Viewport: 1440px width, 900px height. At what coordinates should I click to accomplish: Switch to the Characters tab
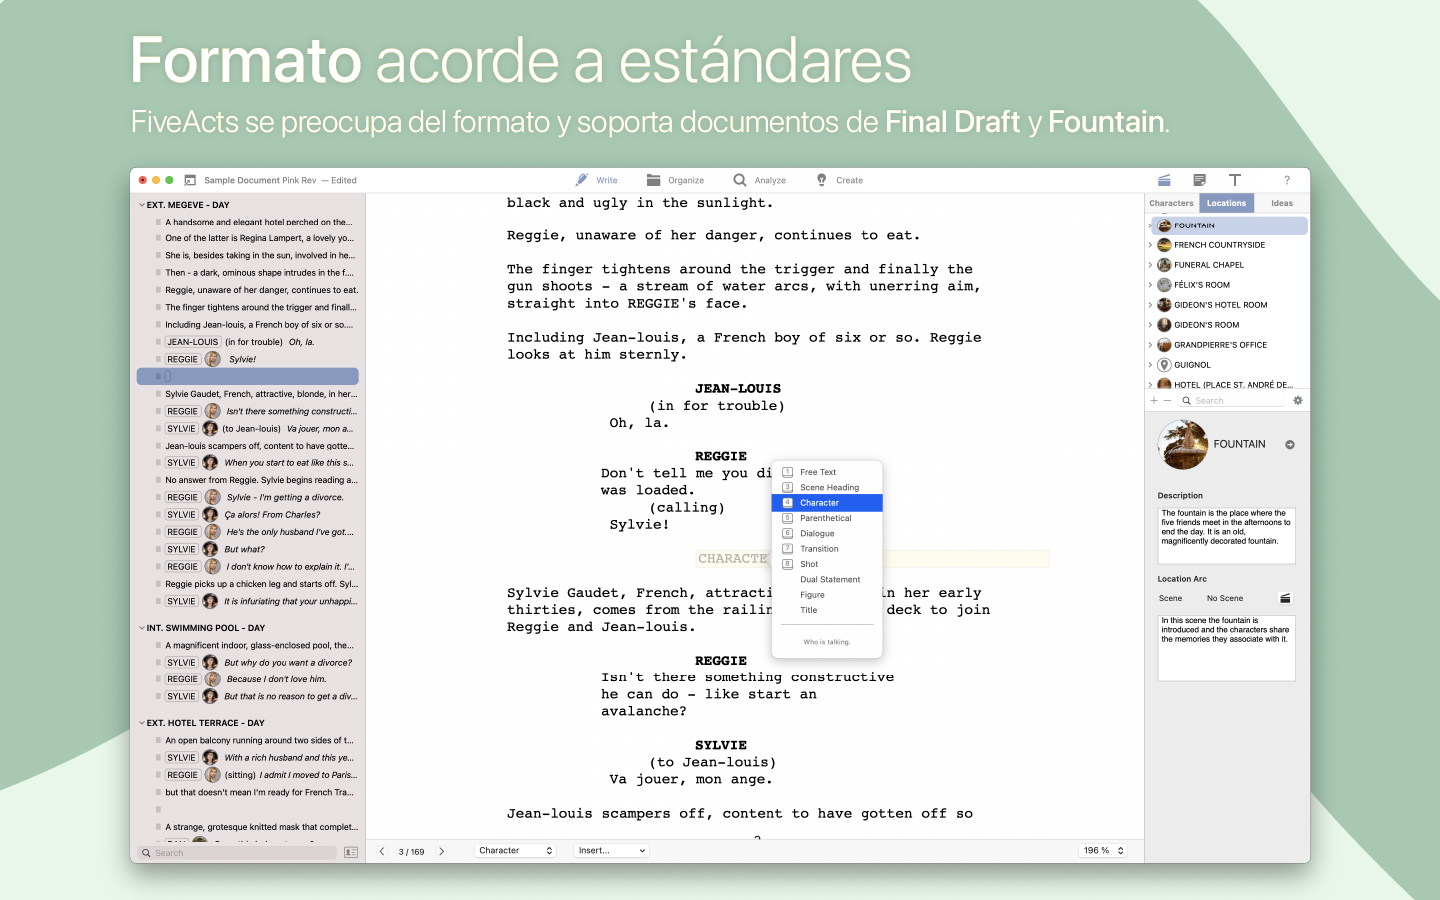coord(1171,203)
